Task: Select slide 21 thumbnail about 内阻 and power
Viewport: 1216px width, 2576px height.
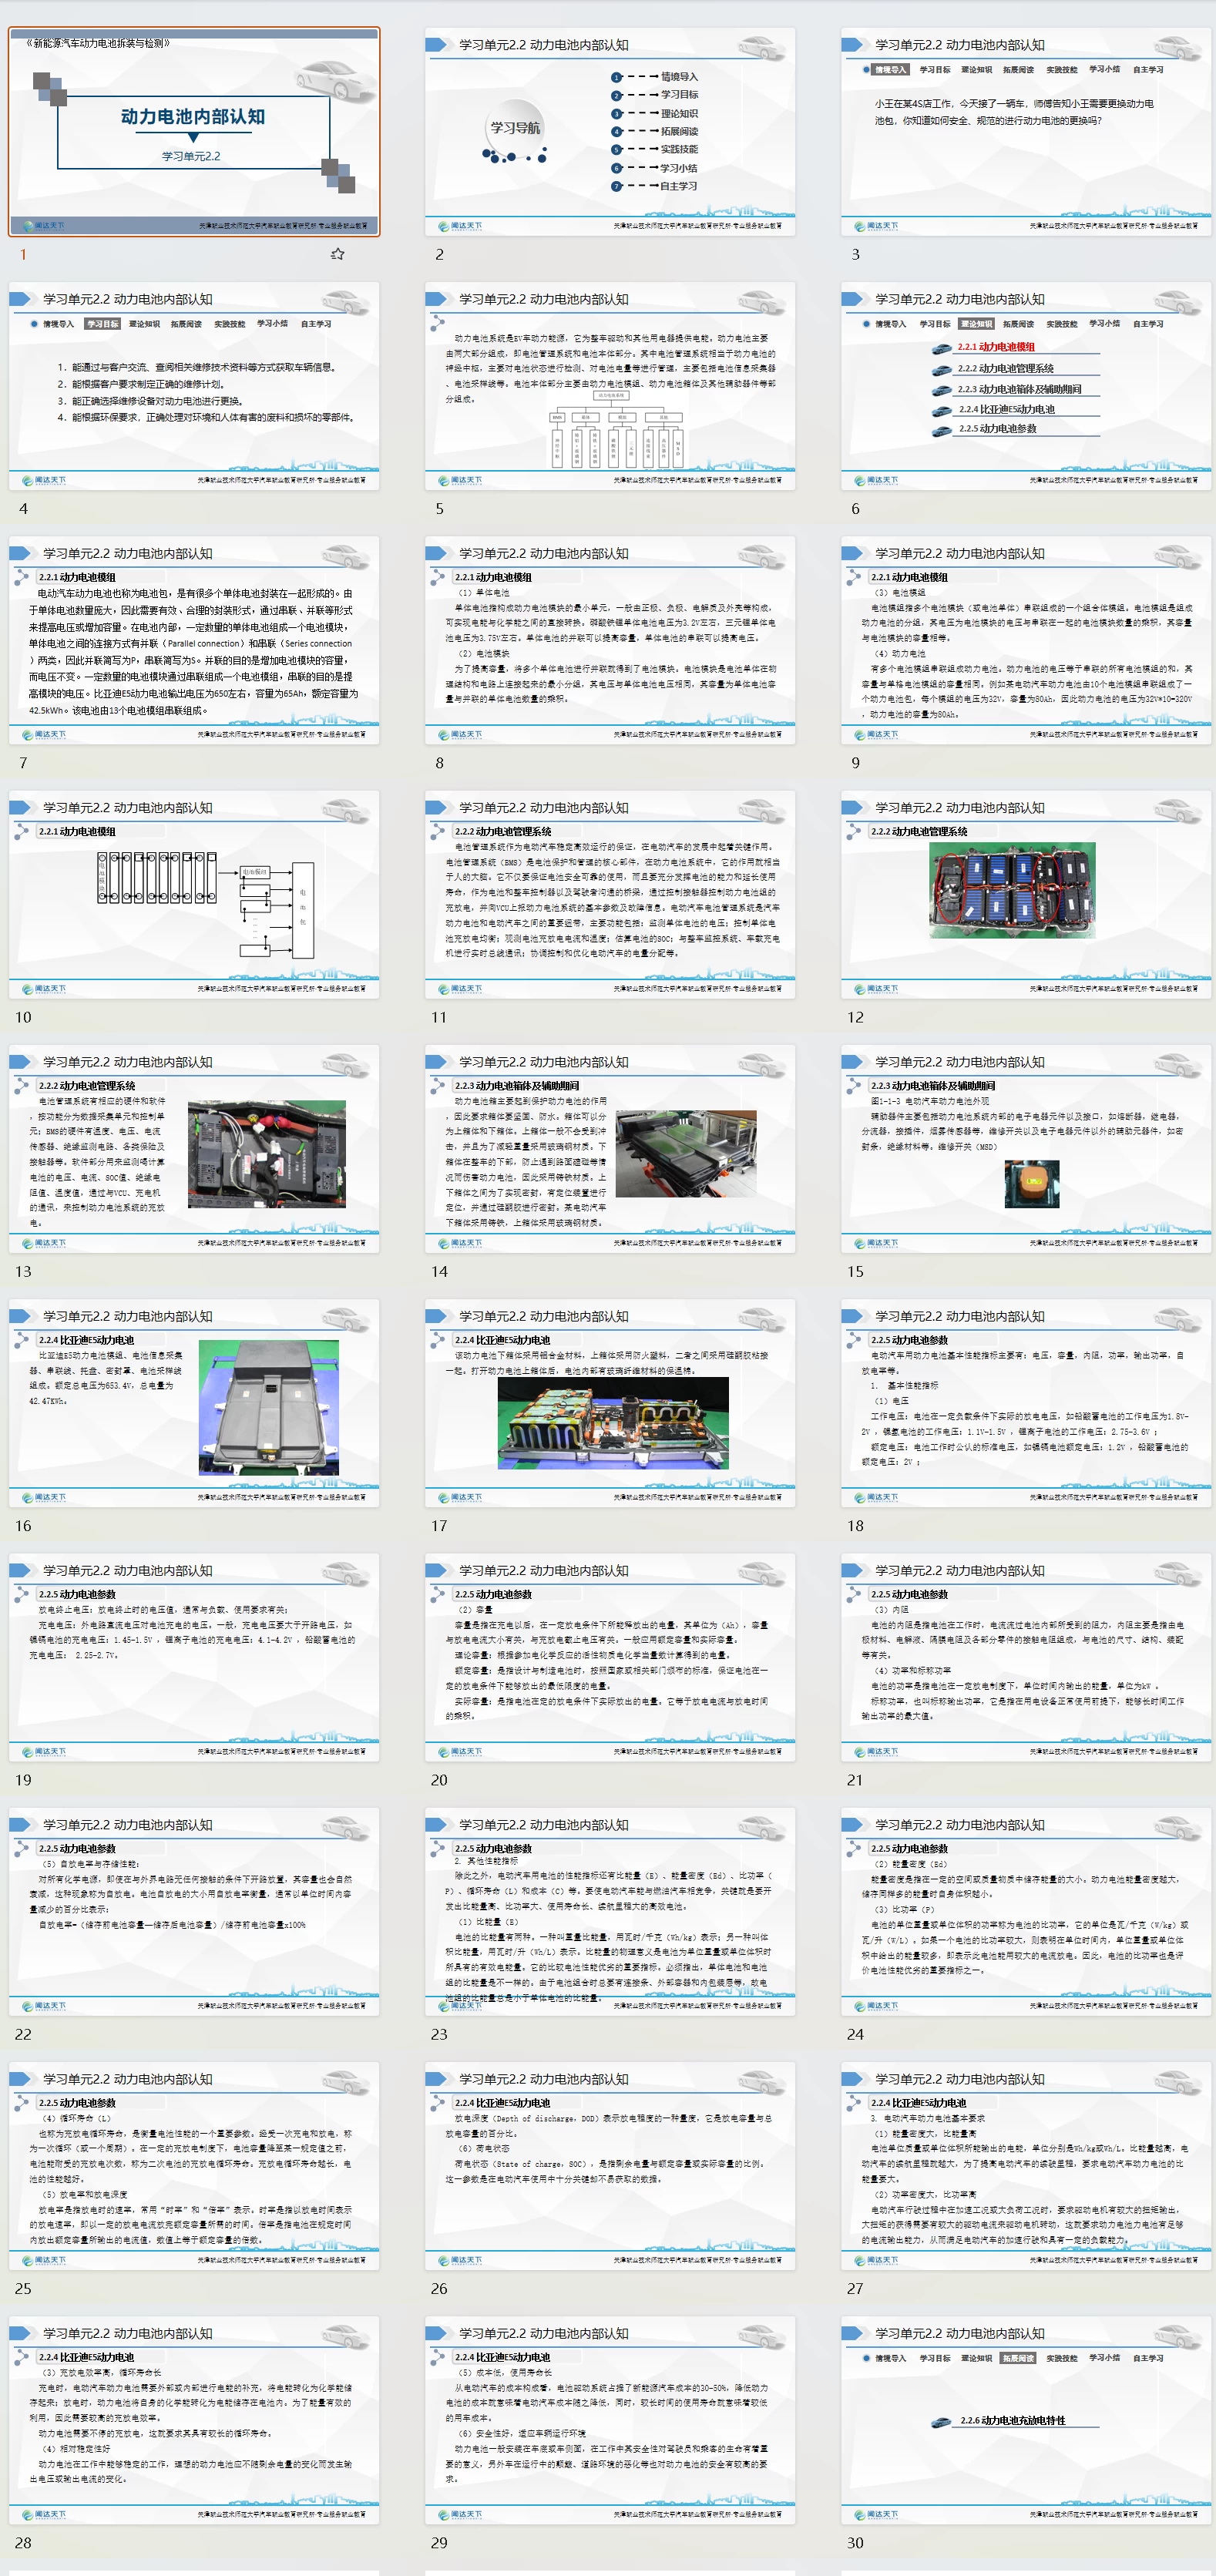Action: (x=1026, y=1656)
